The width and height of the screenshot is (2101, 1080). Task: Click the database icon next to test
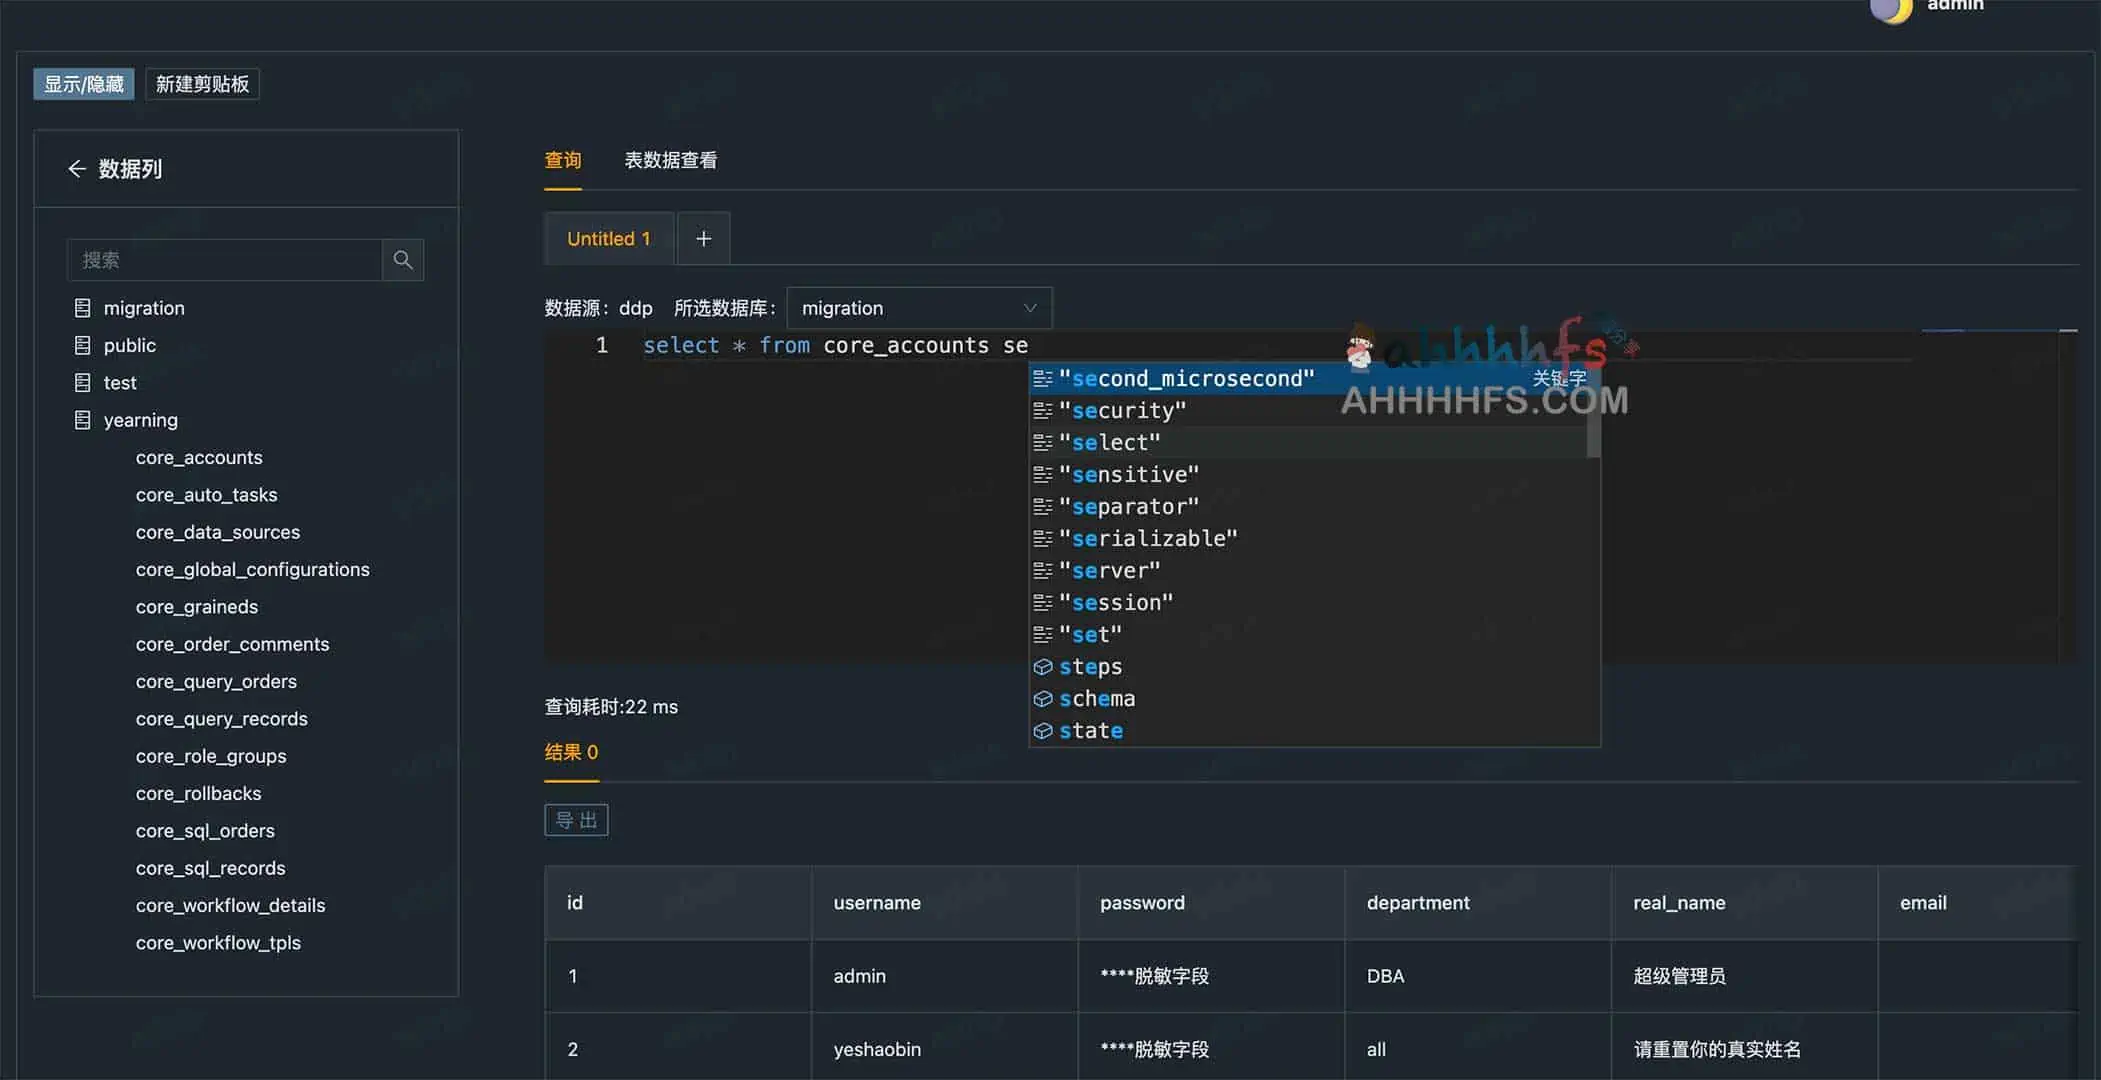point(83,382)
